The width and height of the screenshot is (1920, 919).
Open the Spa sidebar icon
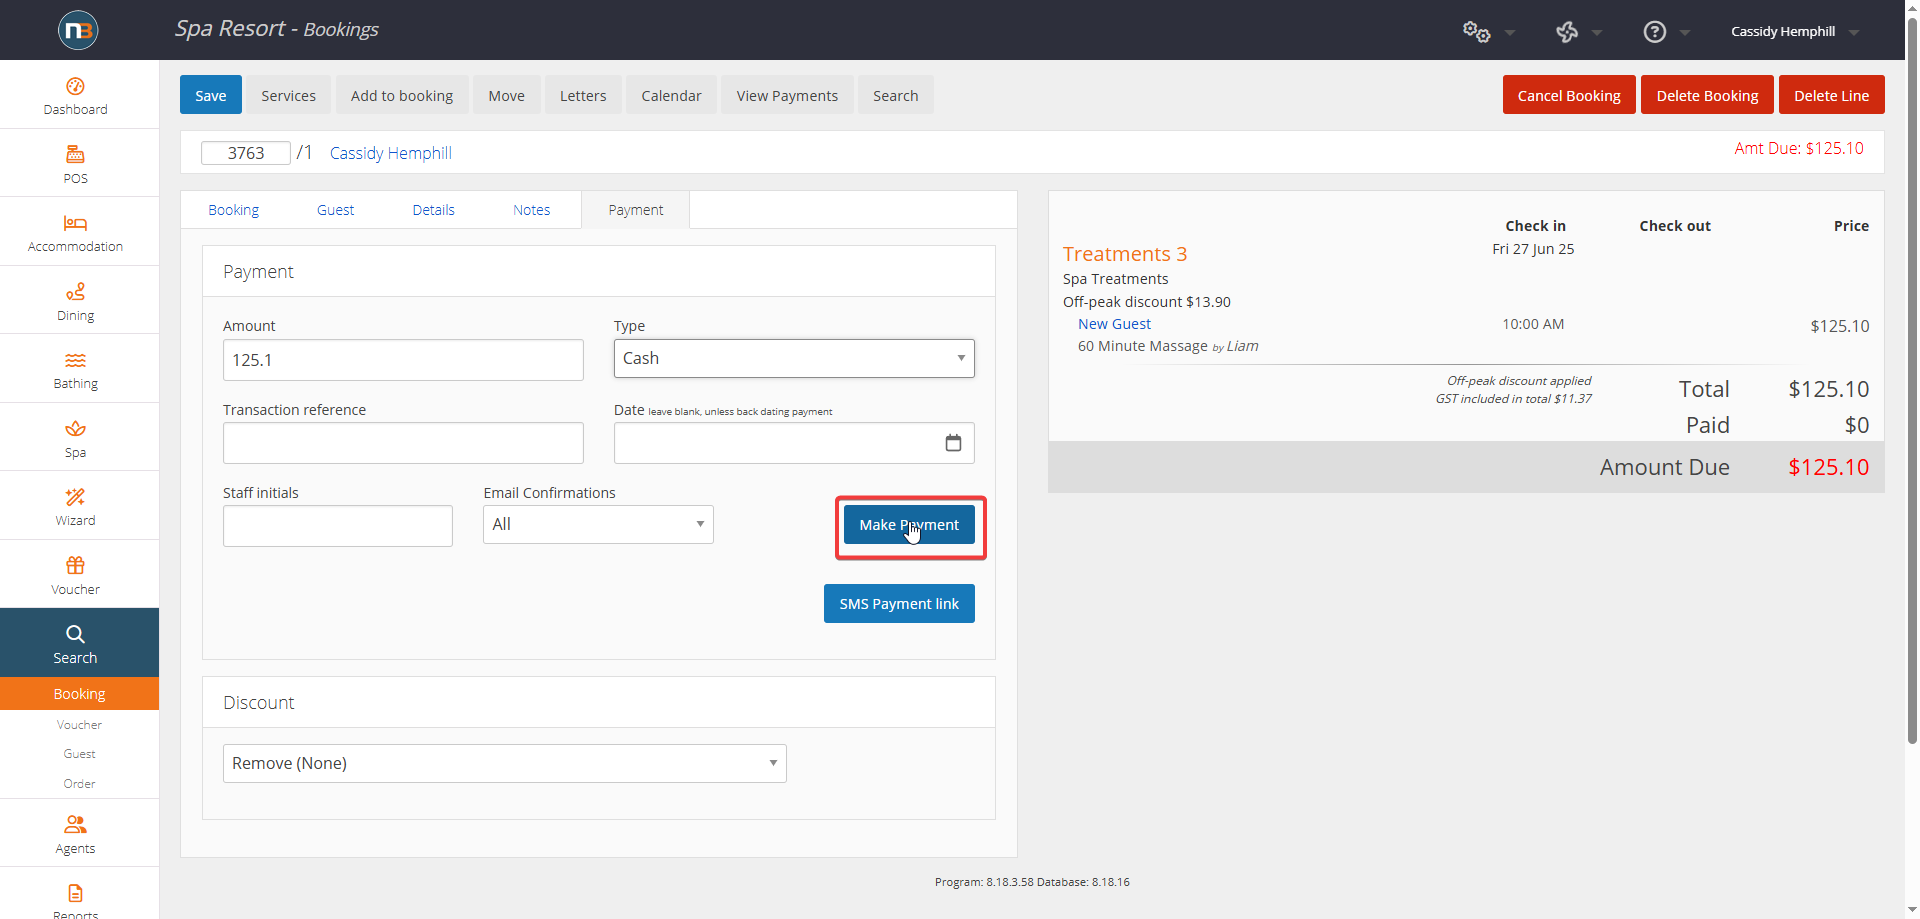coord(75,429)
